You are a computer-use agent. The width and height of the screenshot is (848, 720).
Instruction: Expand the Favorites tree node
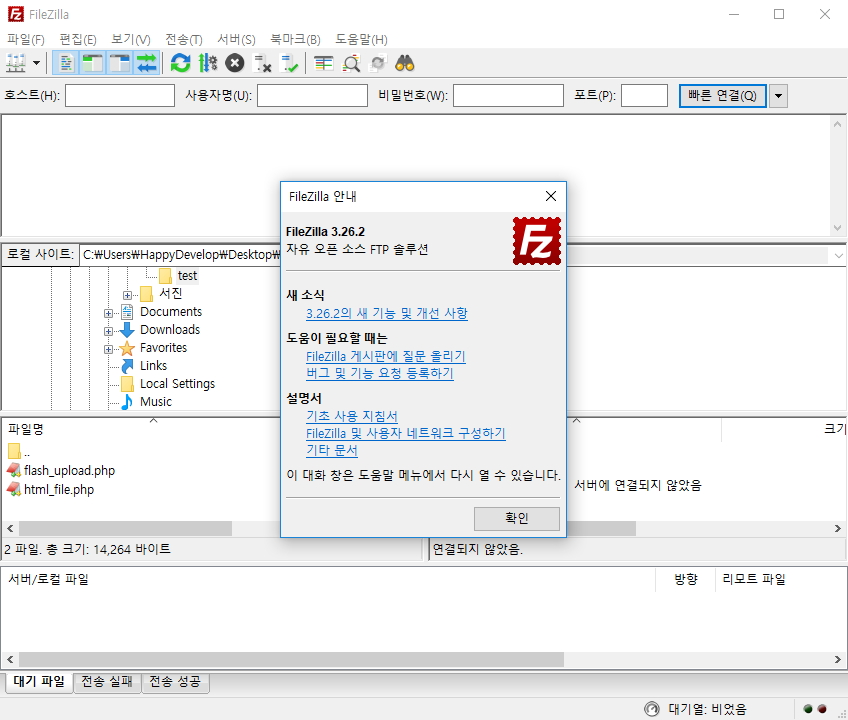[108, 349]
